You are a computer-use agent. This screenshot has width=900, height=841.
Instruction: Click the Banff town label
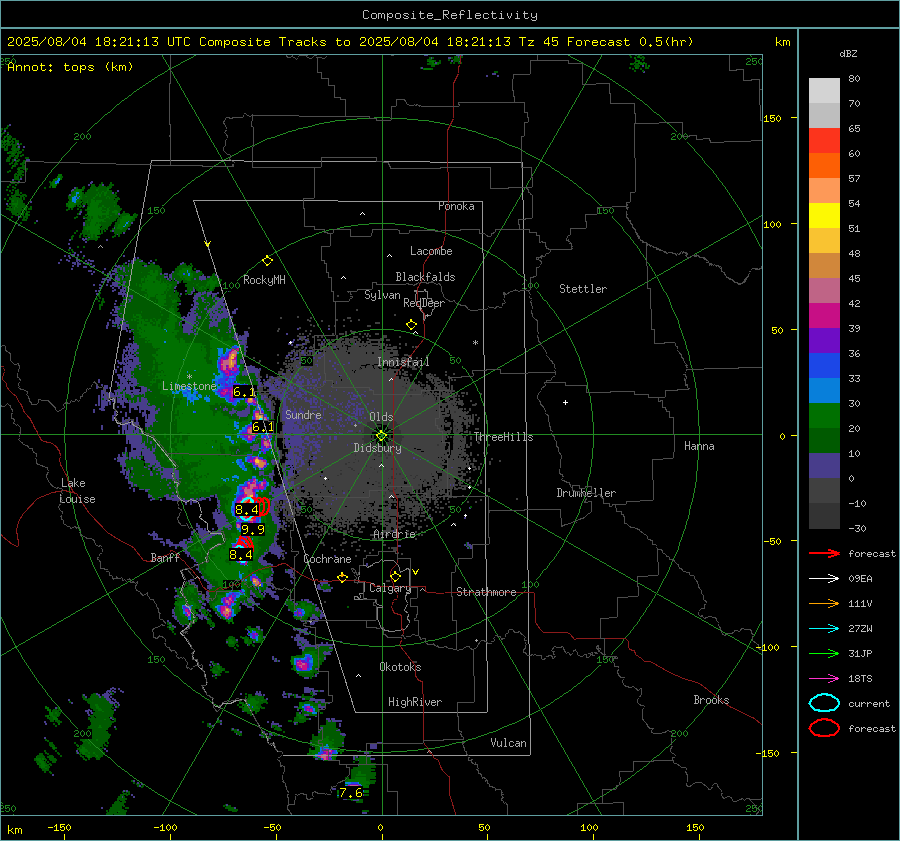[165, 557]
